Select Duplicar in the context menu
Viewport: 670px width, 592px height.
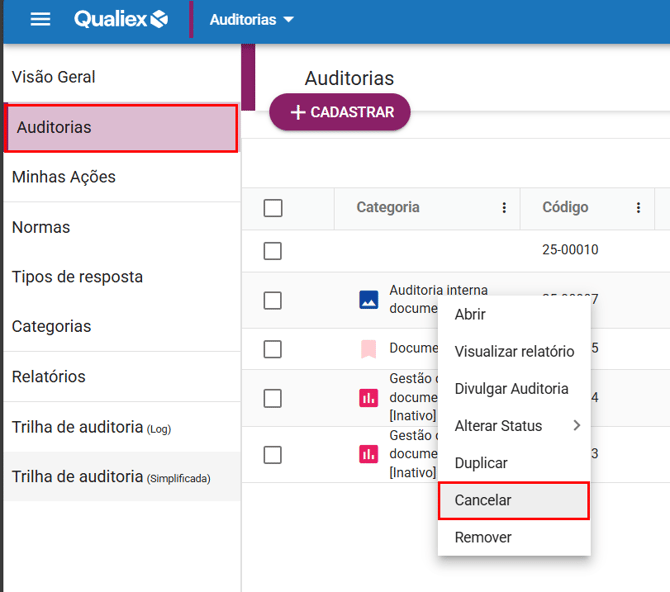pos(481,463)
